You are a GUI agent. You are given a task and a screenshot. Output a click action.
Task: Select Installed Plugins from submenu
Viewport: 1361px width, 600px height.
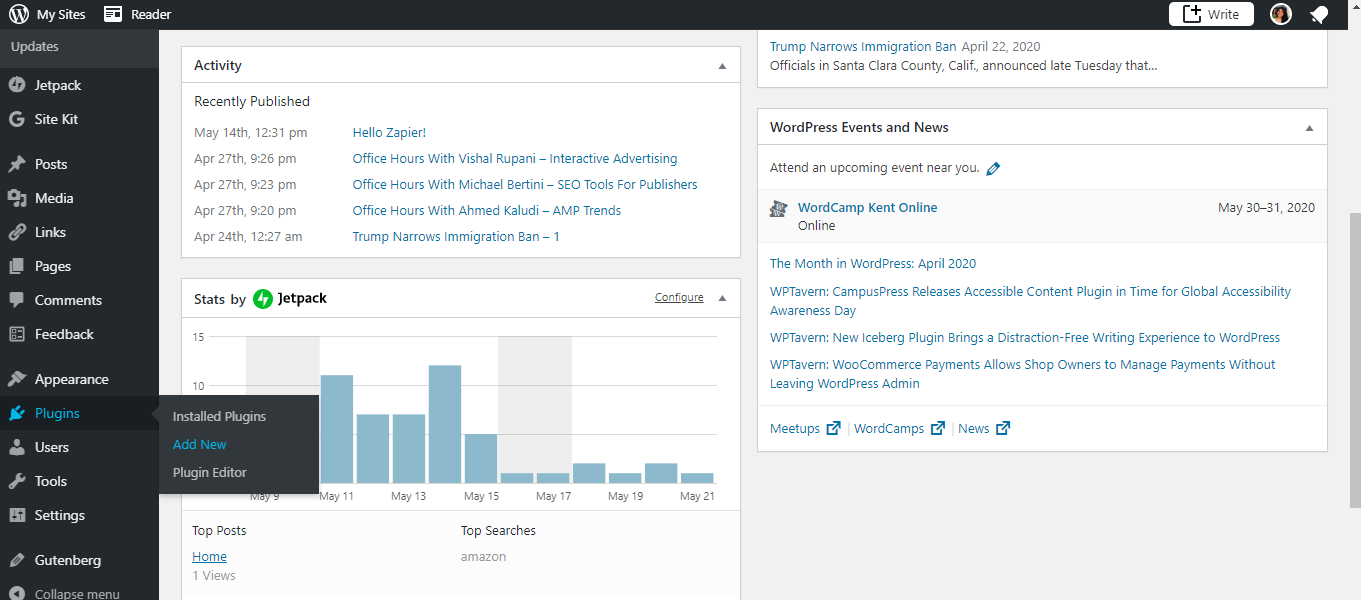point(219,416)
